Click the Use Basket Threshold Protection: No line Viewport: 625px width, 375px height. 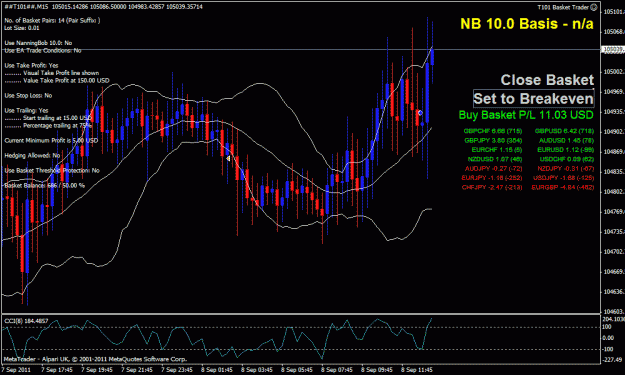coord(52,171)
